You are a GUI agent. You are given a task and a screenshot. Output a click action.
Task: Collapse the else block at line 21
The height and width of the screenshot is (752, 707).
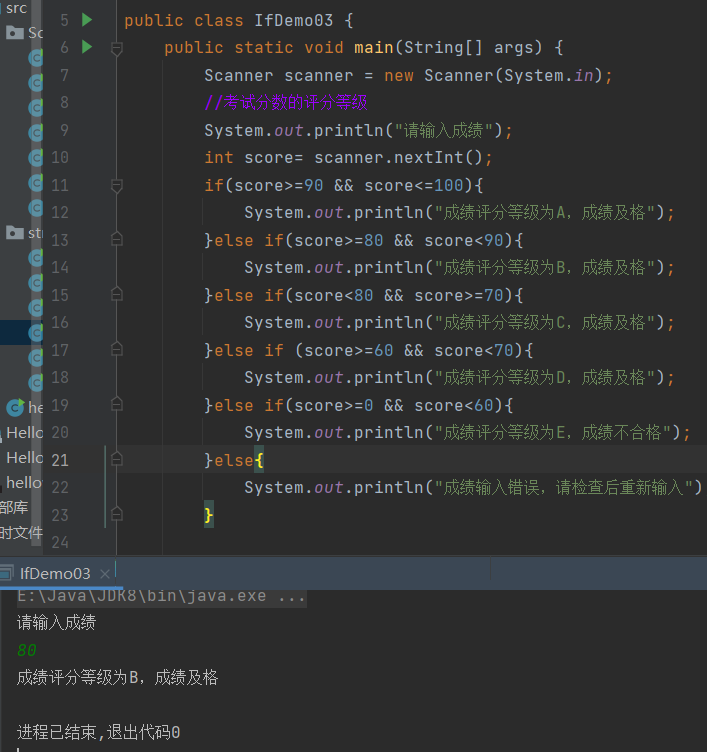point(117,460)
